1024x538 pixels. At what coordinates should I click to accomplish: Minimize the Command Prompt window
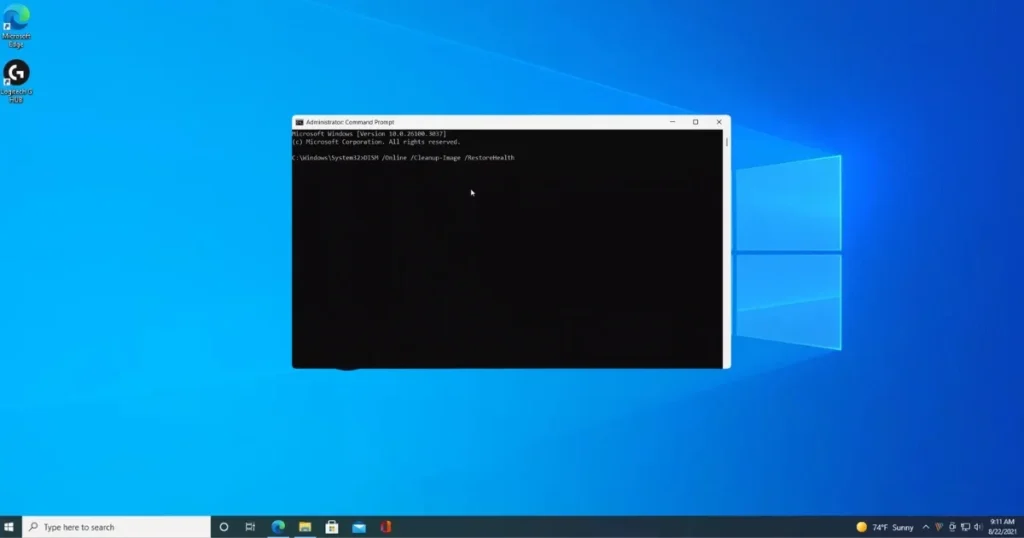[672, 122]
